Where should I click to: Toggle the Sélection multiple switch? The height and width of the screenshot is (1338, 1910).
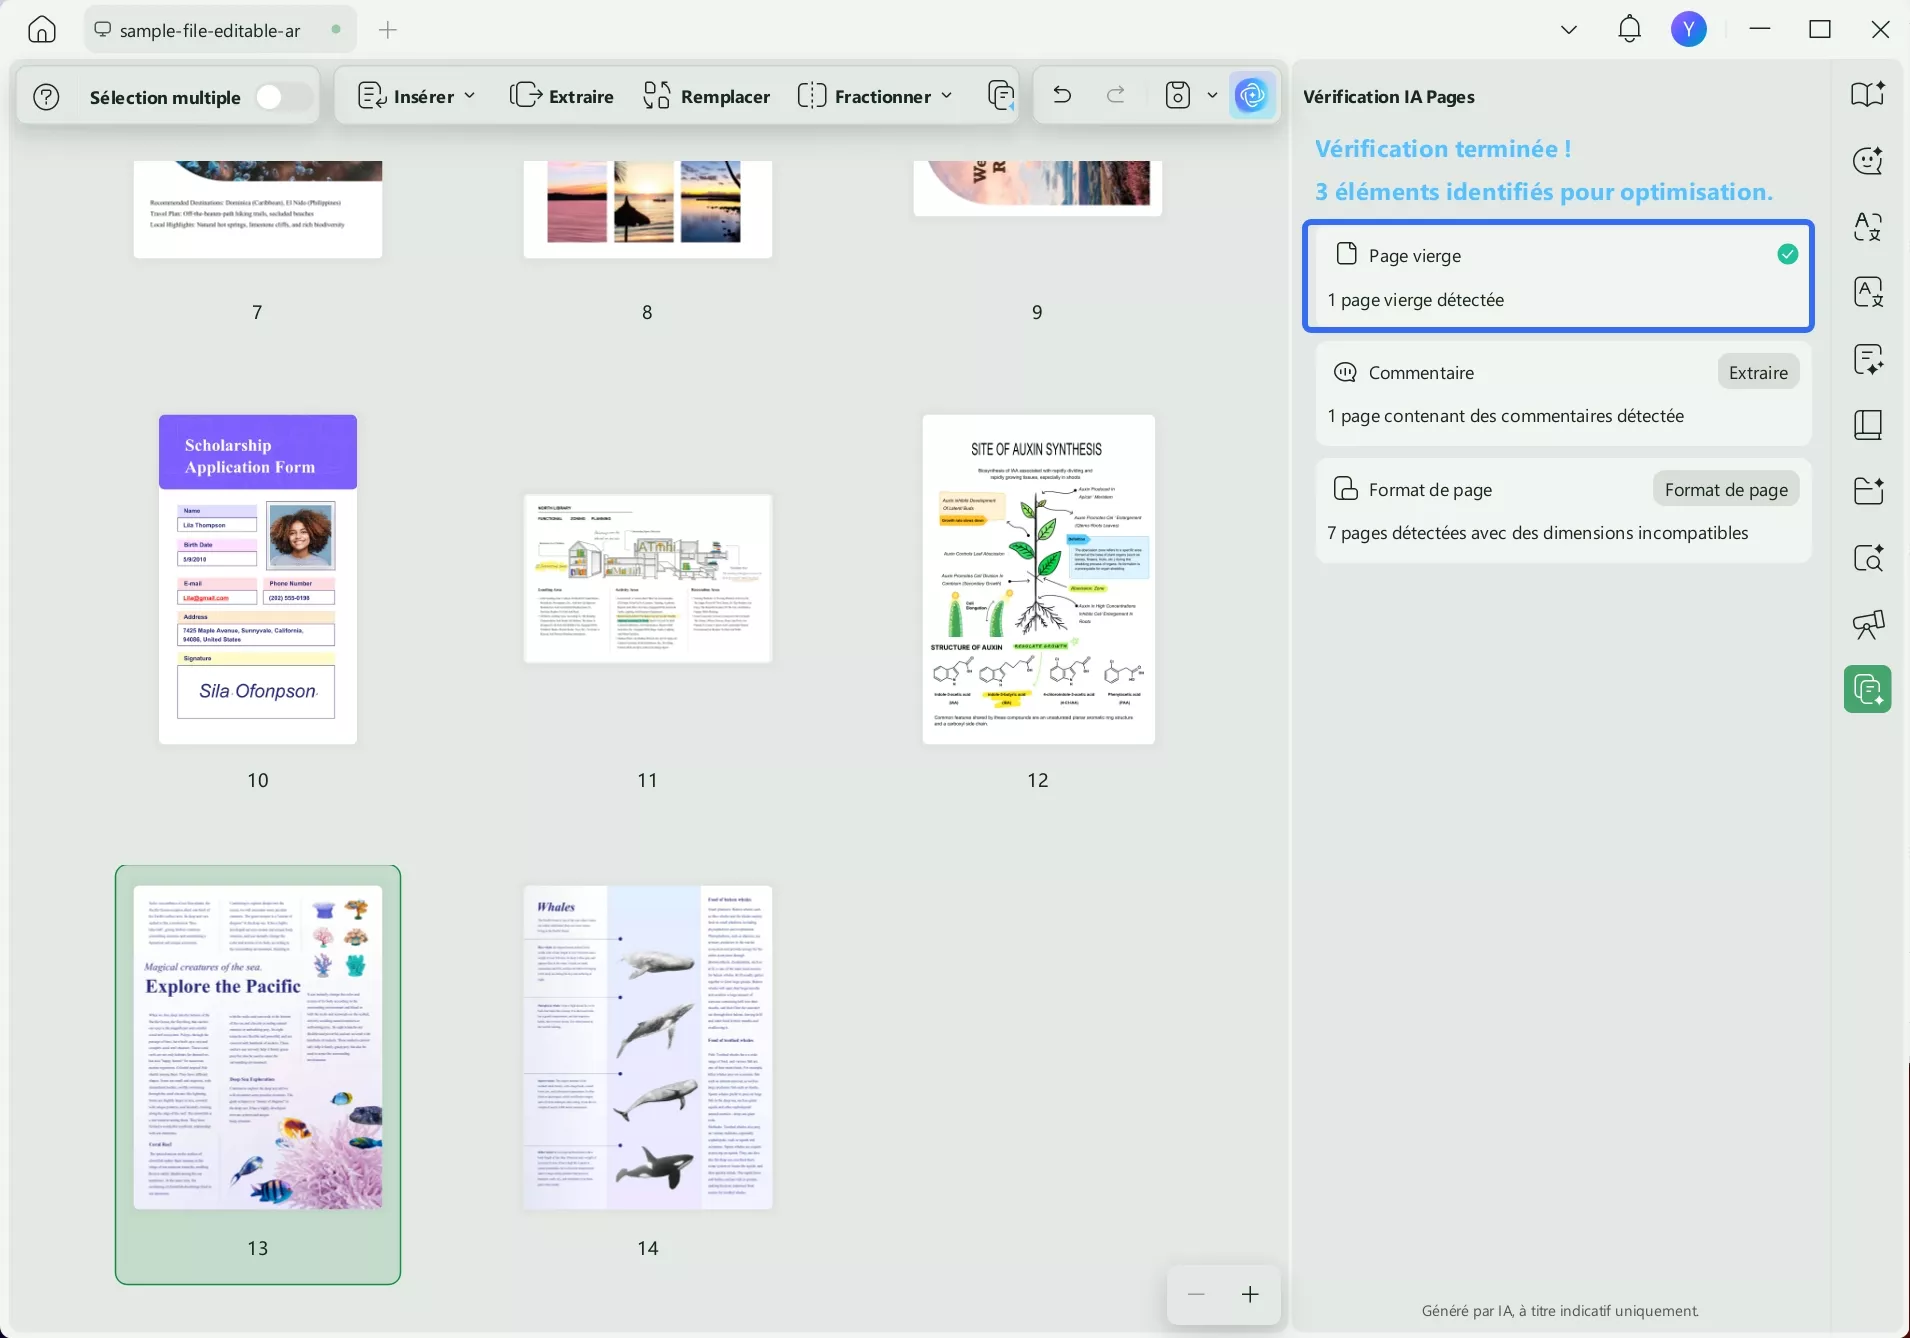click(x=283, y=97)
